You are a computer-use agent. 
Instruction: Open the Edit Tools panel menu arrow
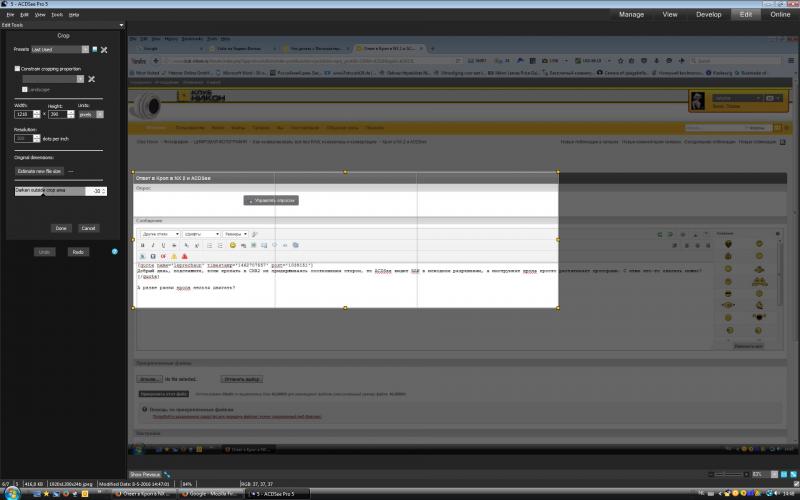coord(121,25)
